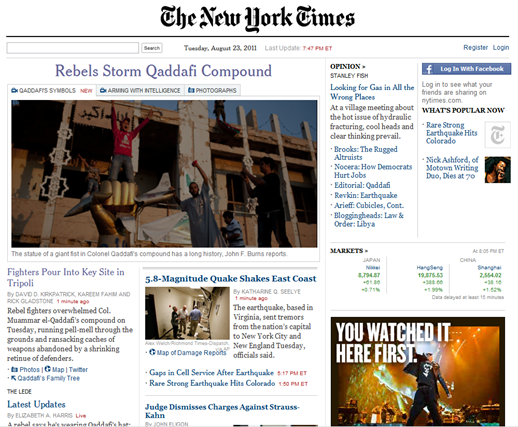Click the video camera icon beside Arming With Intelligence

[x=103, y=90]
